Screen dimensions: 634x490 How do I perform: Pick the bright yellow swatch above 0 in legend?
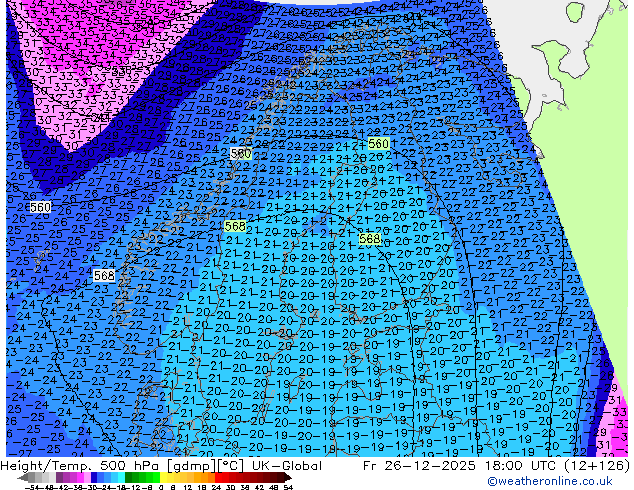point(164,477)
